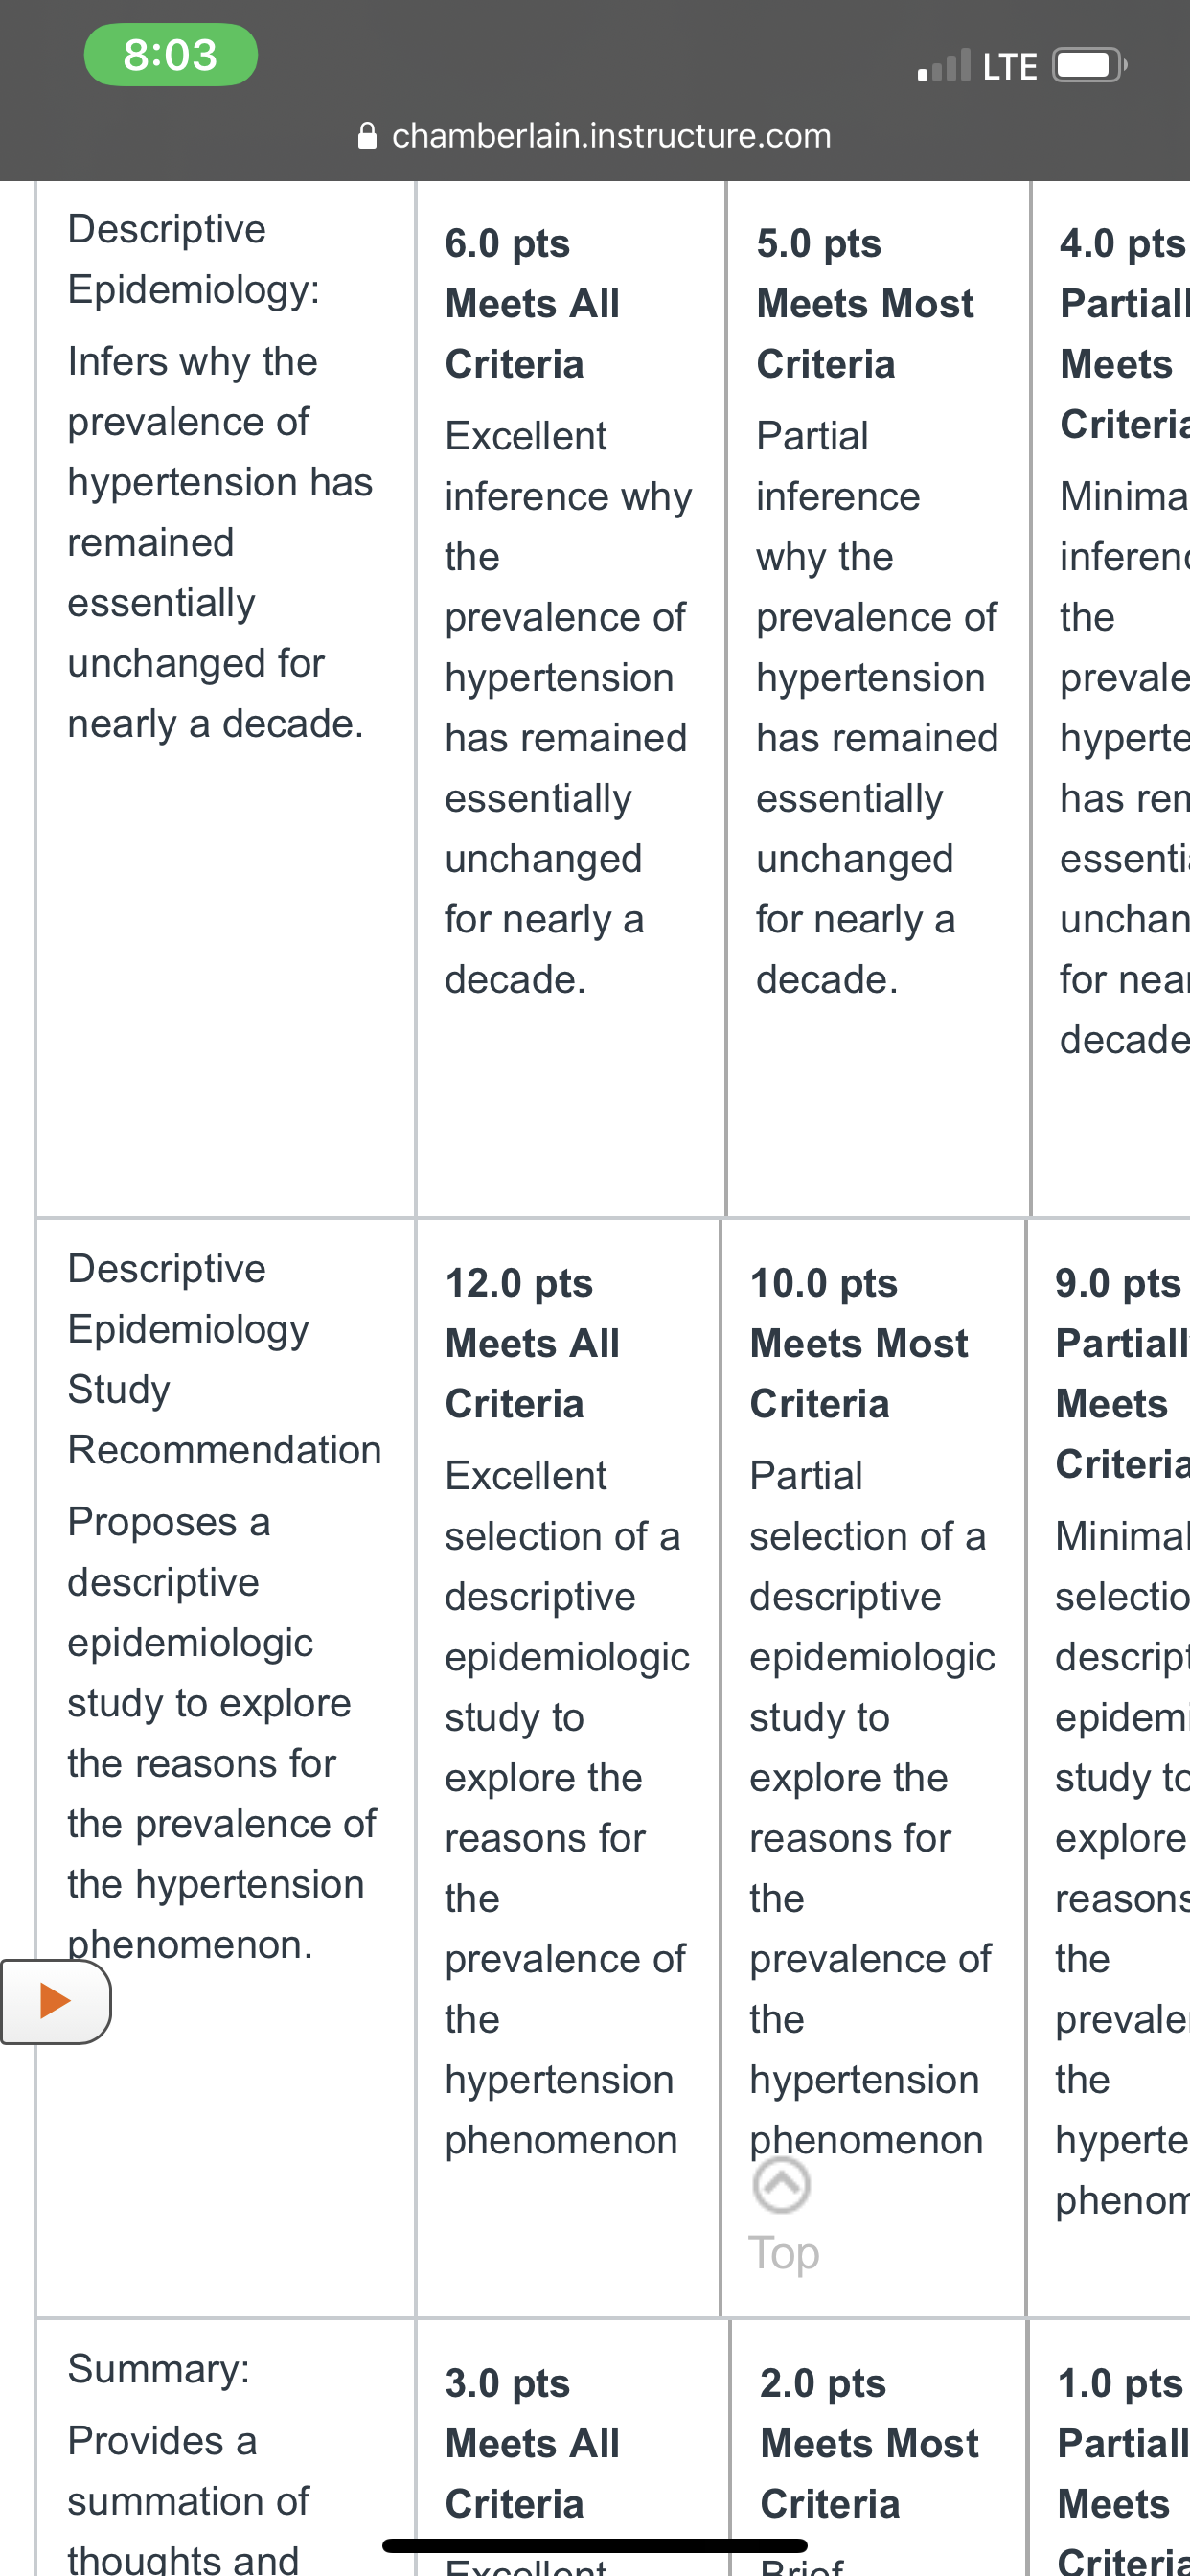
Task: Select the 9.0 pts Partially Meets Criteria cell
Action: pos(1109,1767)
